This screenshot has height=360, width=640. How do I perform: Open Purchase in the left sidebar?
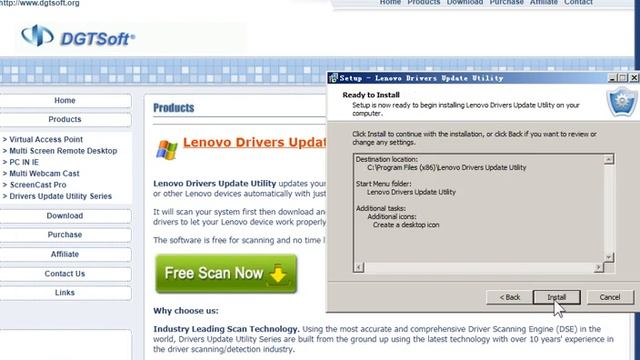point(65,235)
